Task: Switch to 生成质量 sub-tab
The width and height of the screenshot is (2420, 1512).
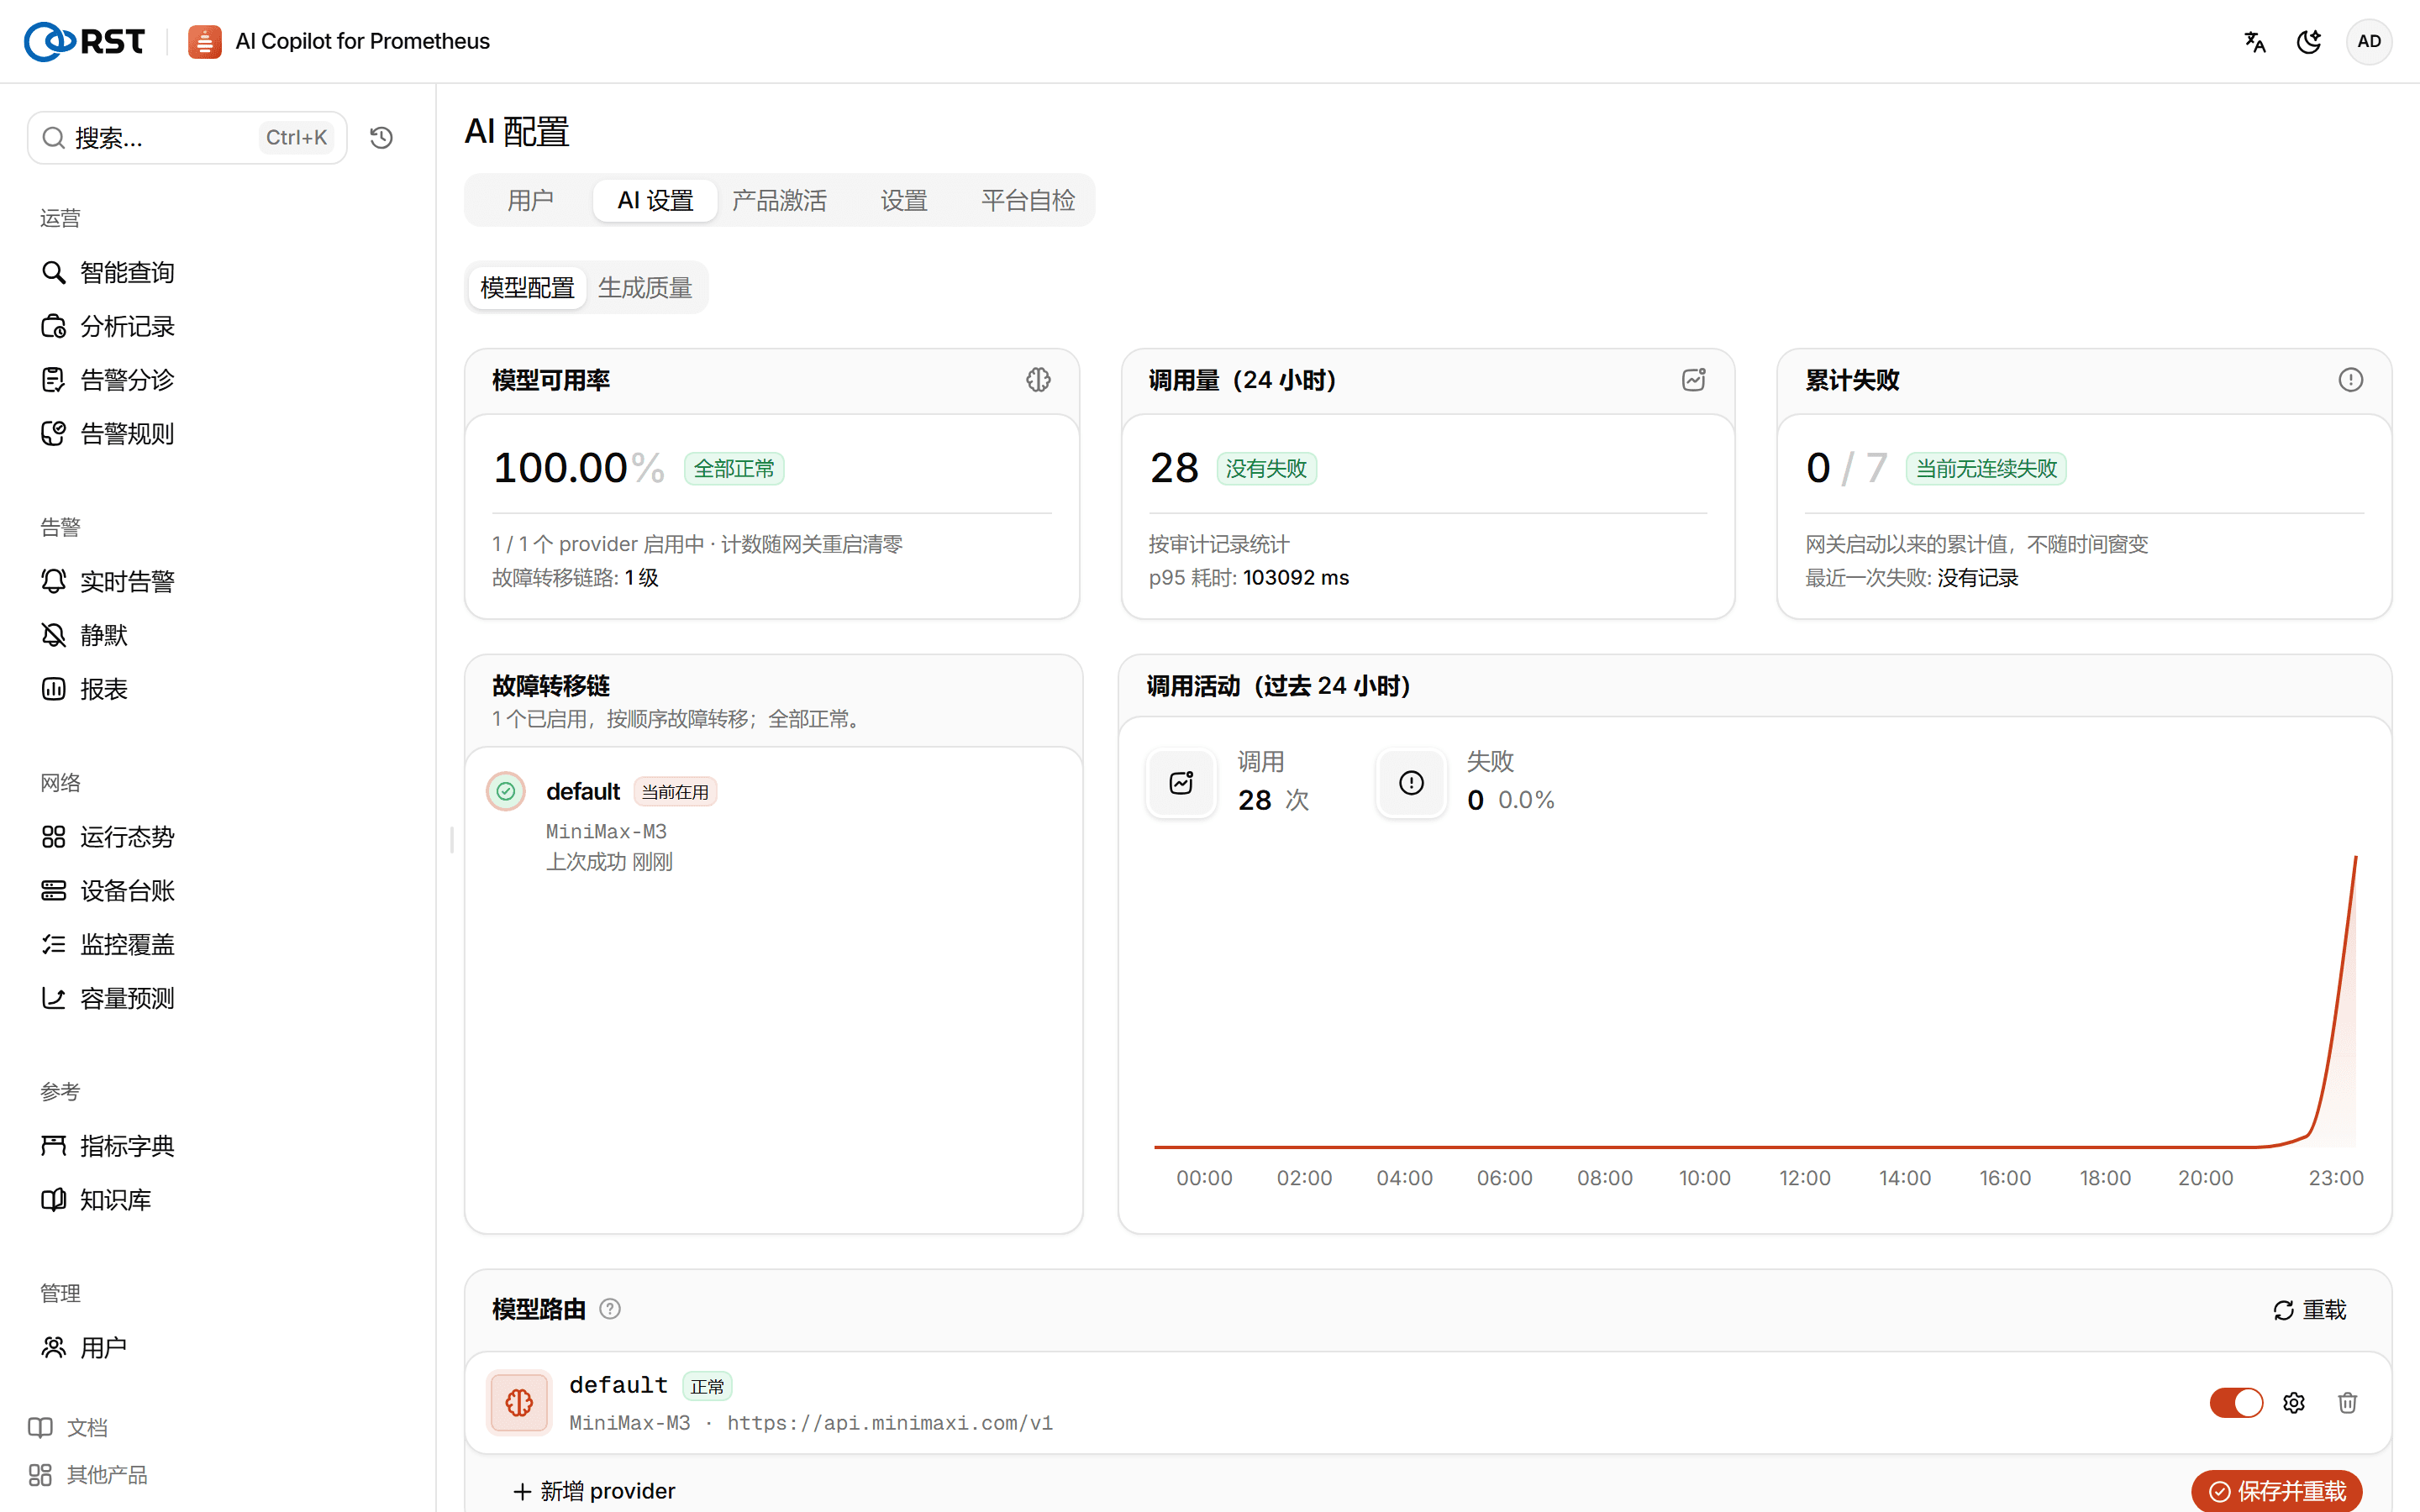Action: [x=645, y=288]
